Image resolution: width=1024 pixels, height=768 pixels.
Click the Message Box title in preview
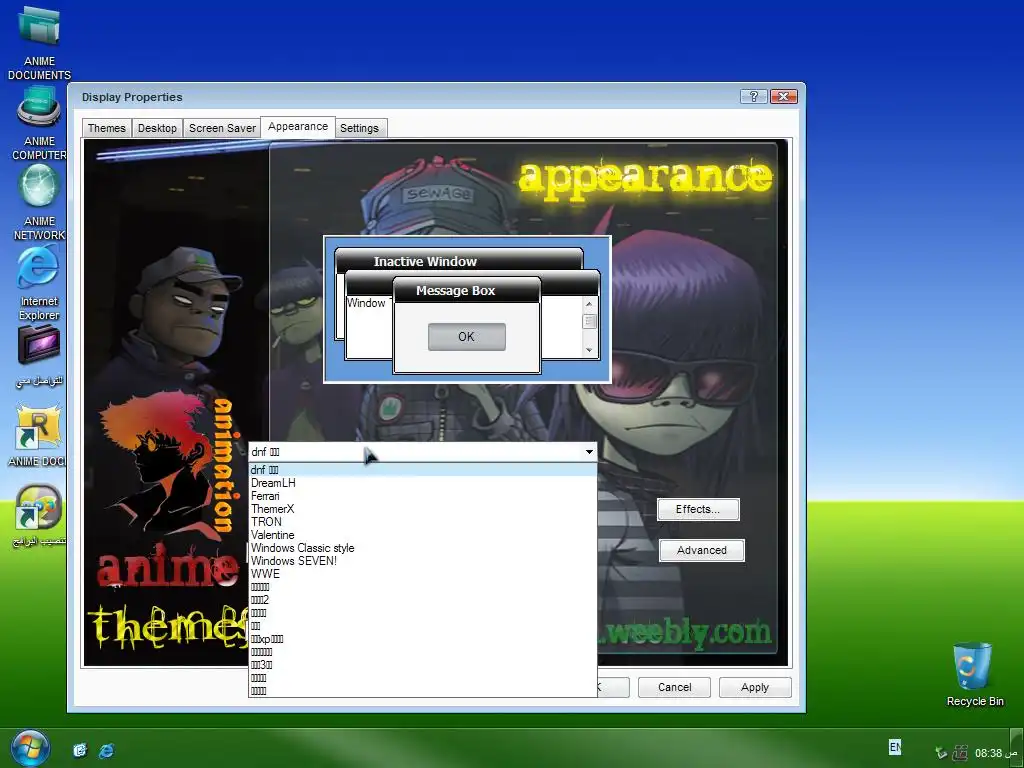pyautogui.click(x=455, y=291)
